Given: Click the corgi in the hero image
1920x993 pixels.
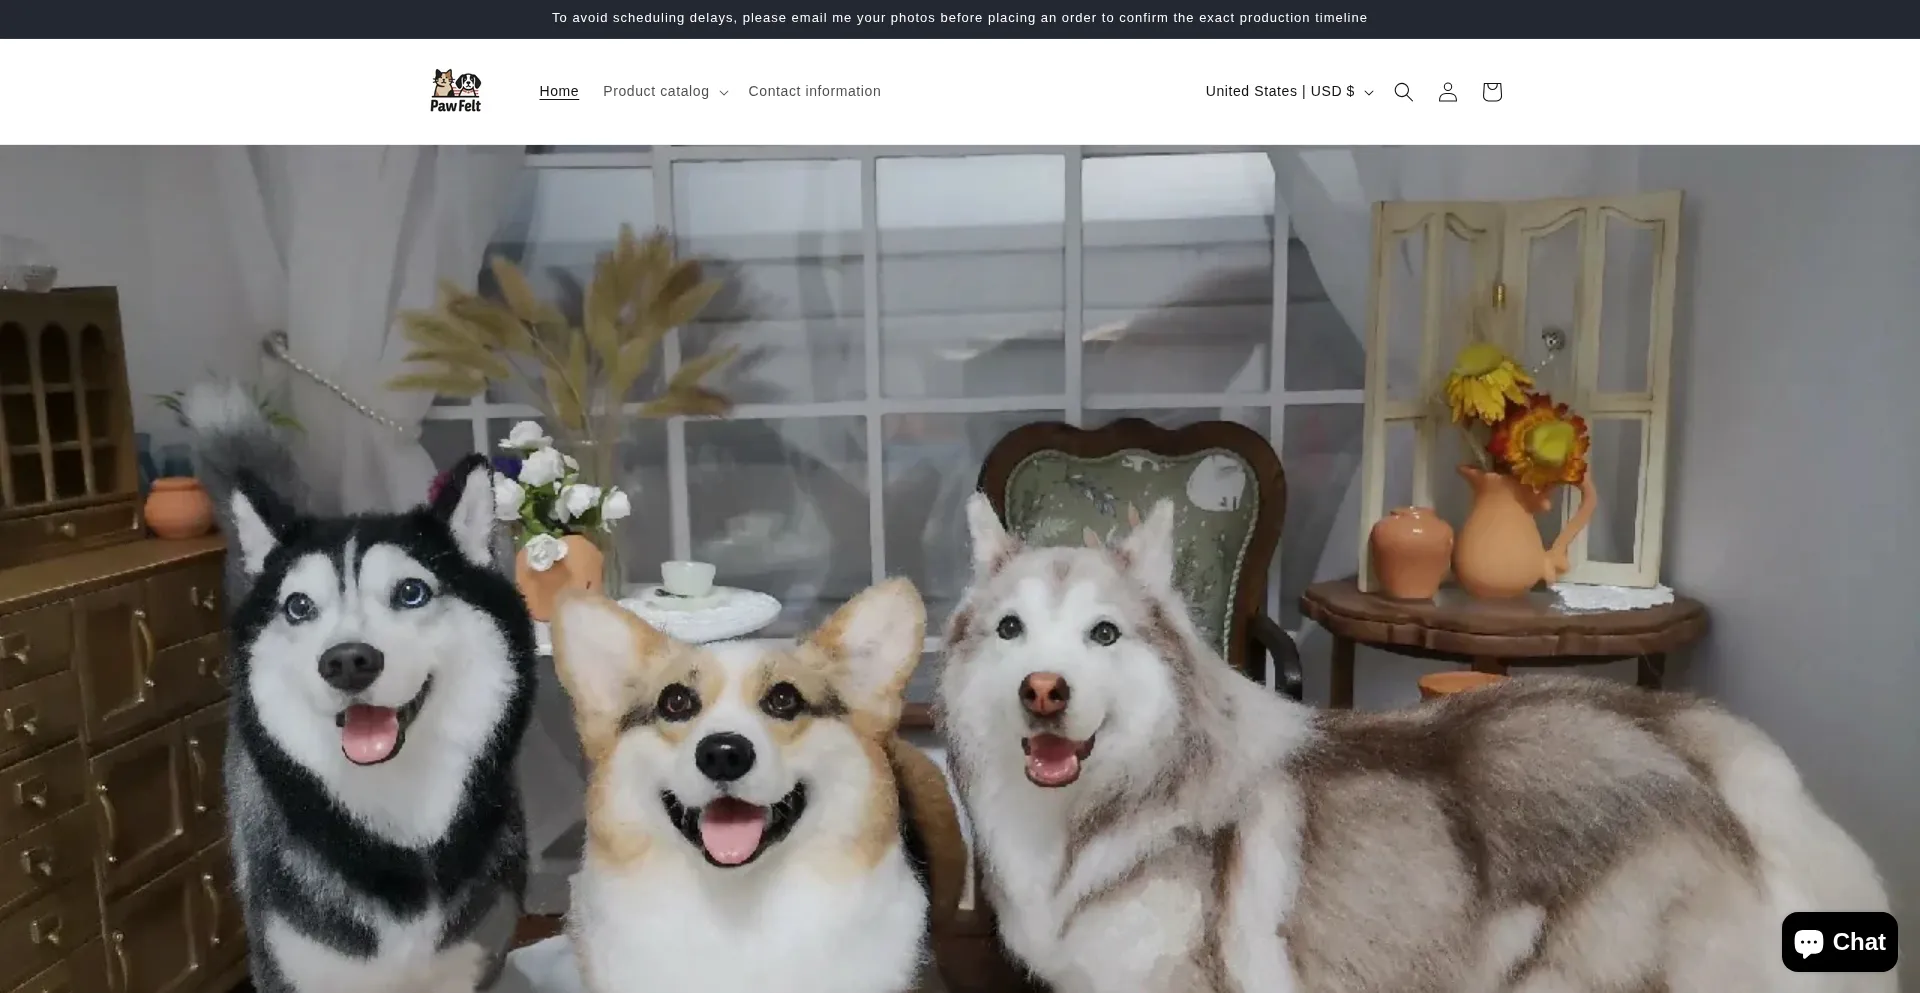Looking at the screenshot, I should pyautogui.click(x=735, y=760).
